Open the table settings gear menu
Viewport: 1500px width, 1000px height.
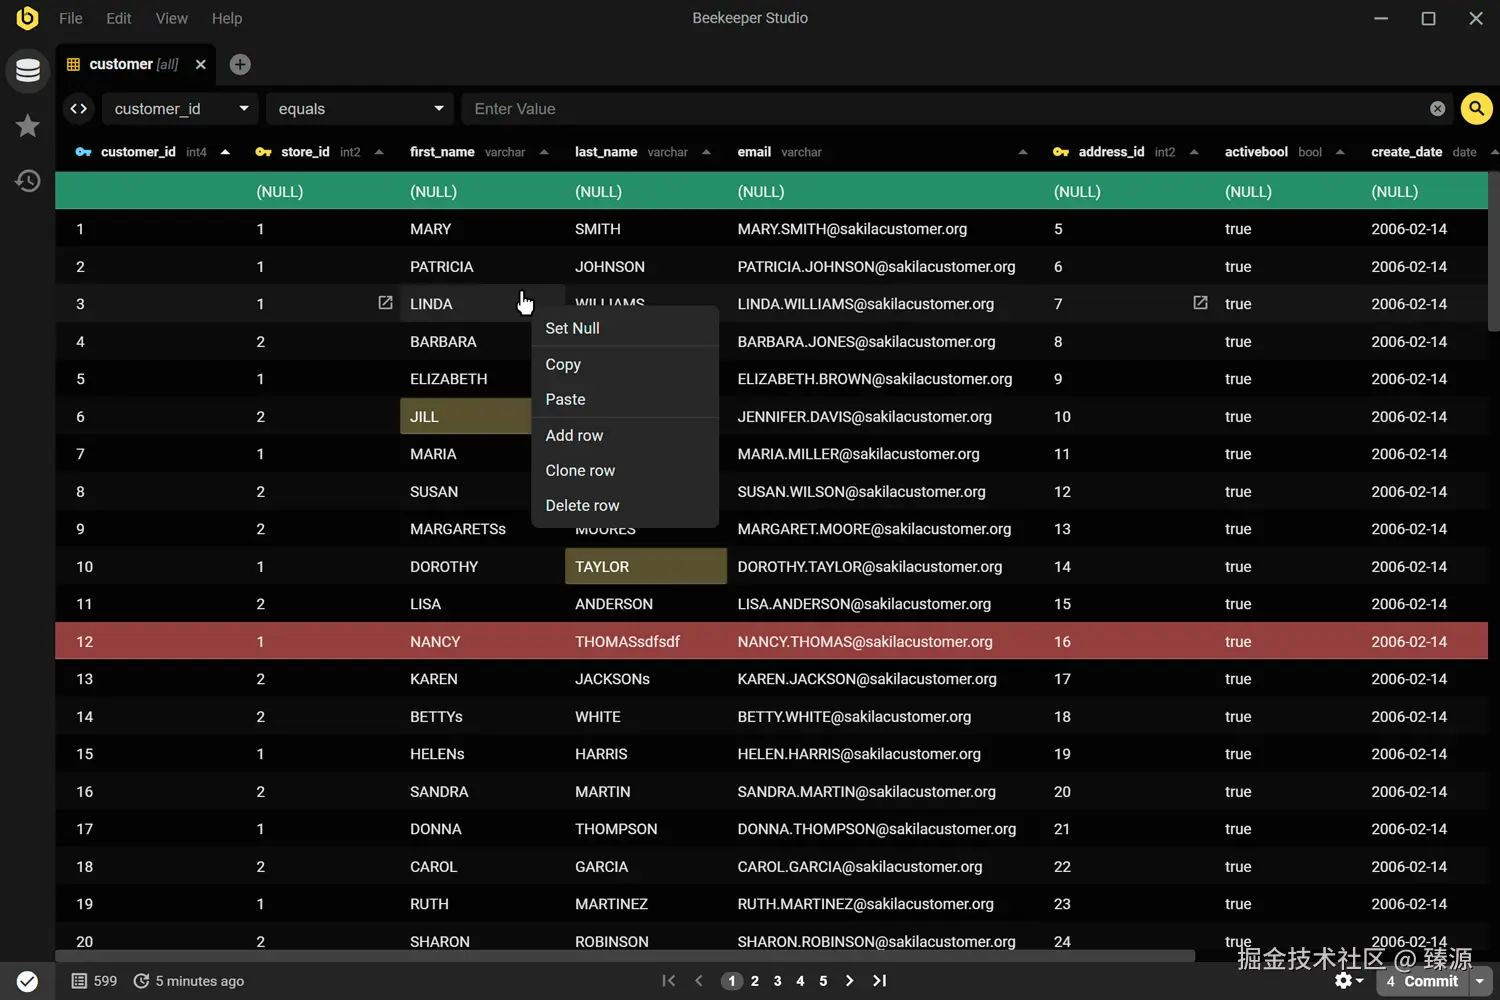click(x=1349, y=981)
